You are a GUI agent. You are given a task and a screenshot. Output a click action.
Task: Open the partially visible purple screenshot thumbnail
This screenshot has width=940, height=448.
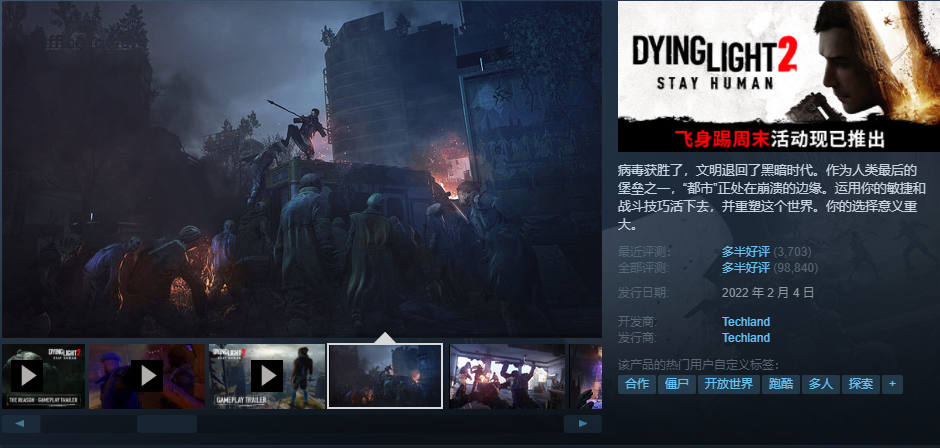[585, 376]
